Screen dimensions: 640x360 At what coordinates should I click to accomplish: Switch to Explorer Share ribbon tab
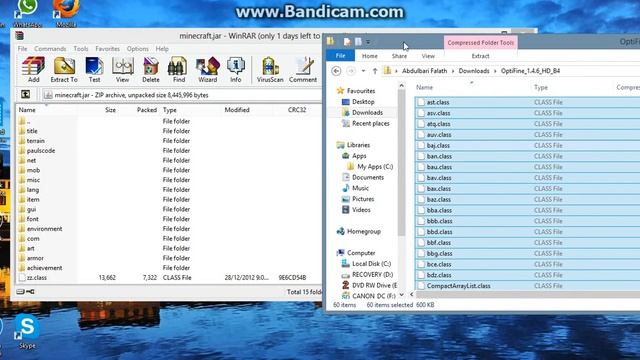(x=399, y=56)
